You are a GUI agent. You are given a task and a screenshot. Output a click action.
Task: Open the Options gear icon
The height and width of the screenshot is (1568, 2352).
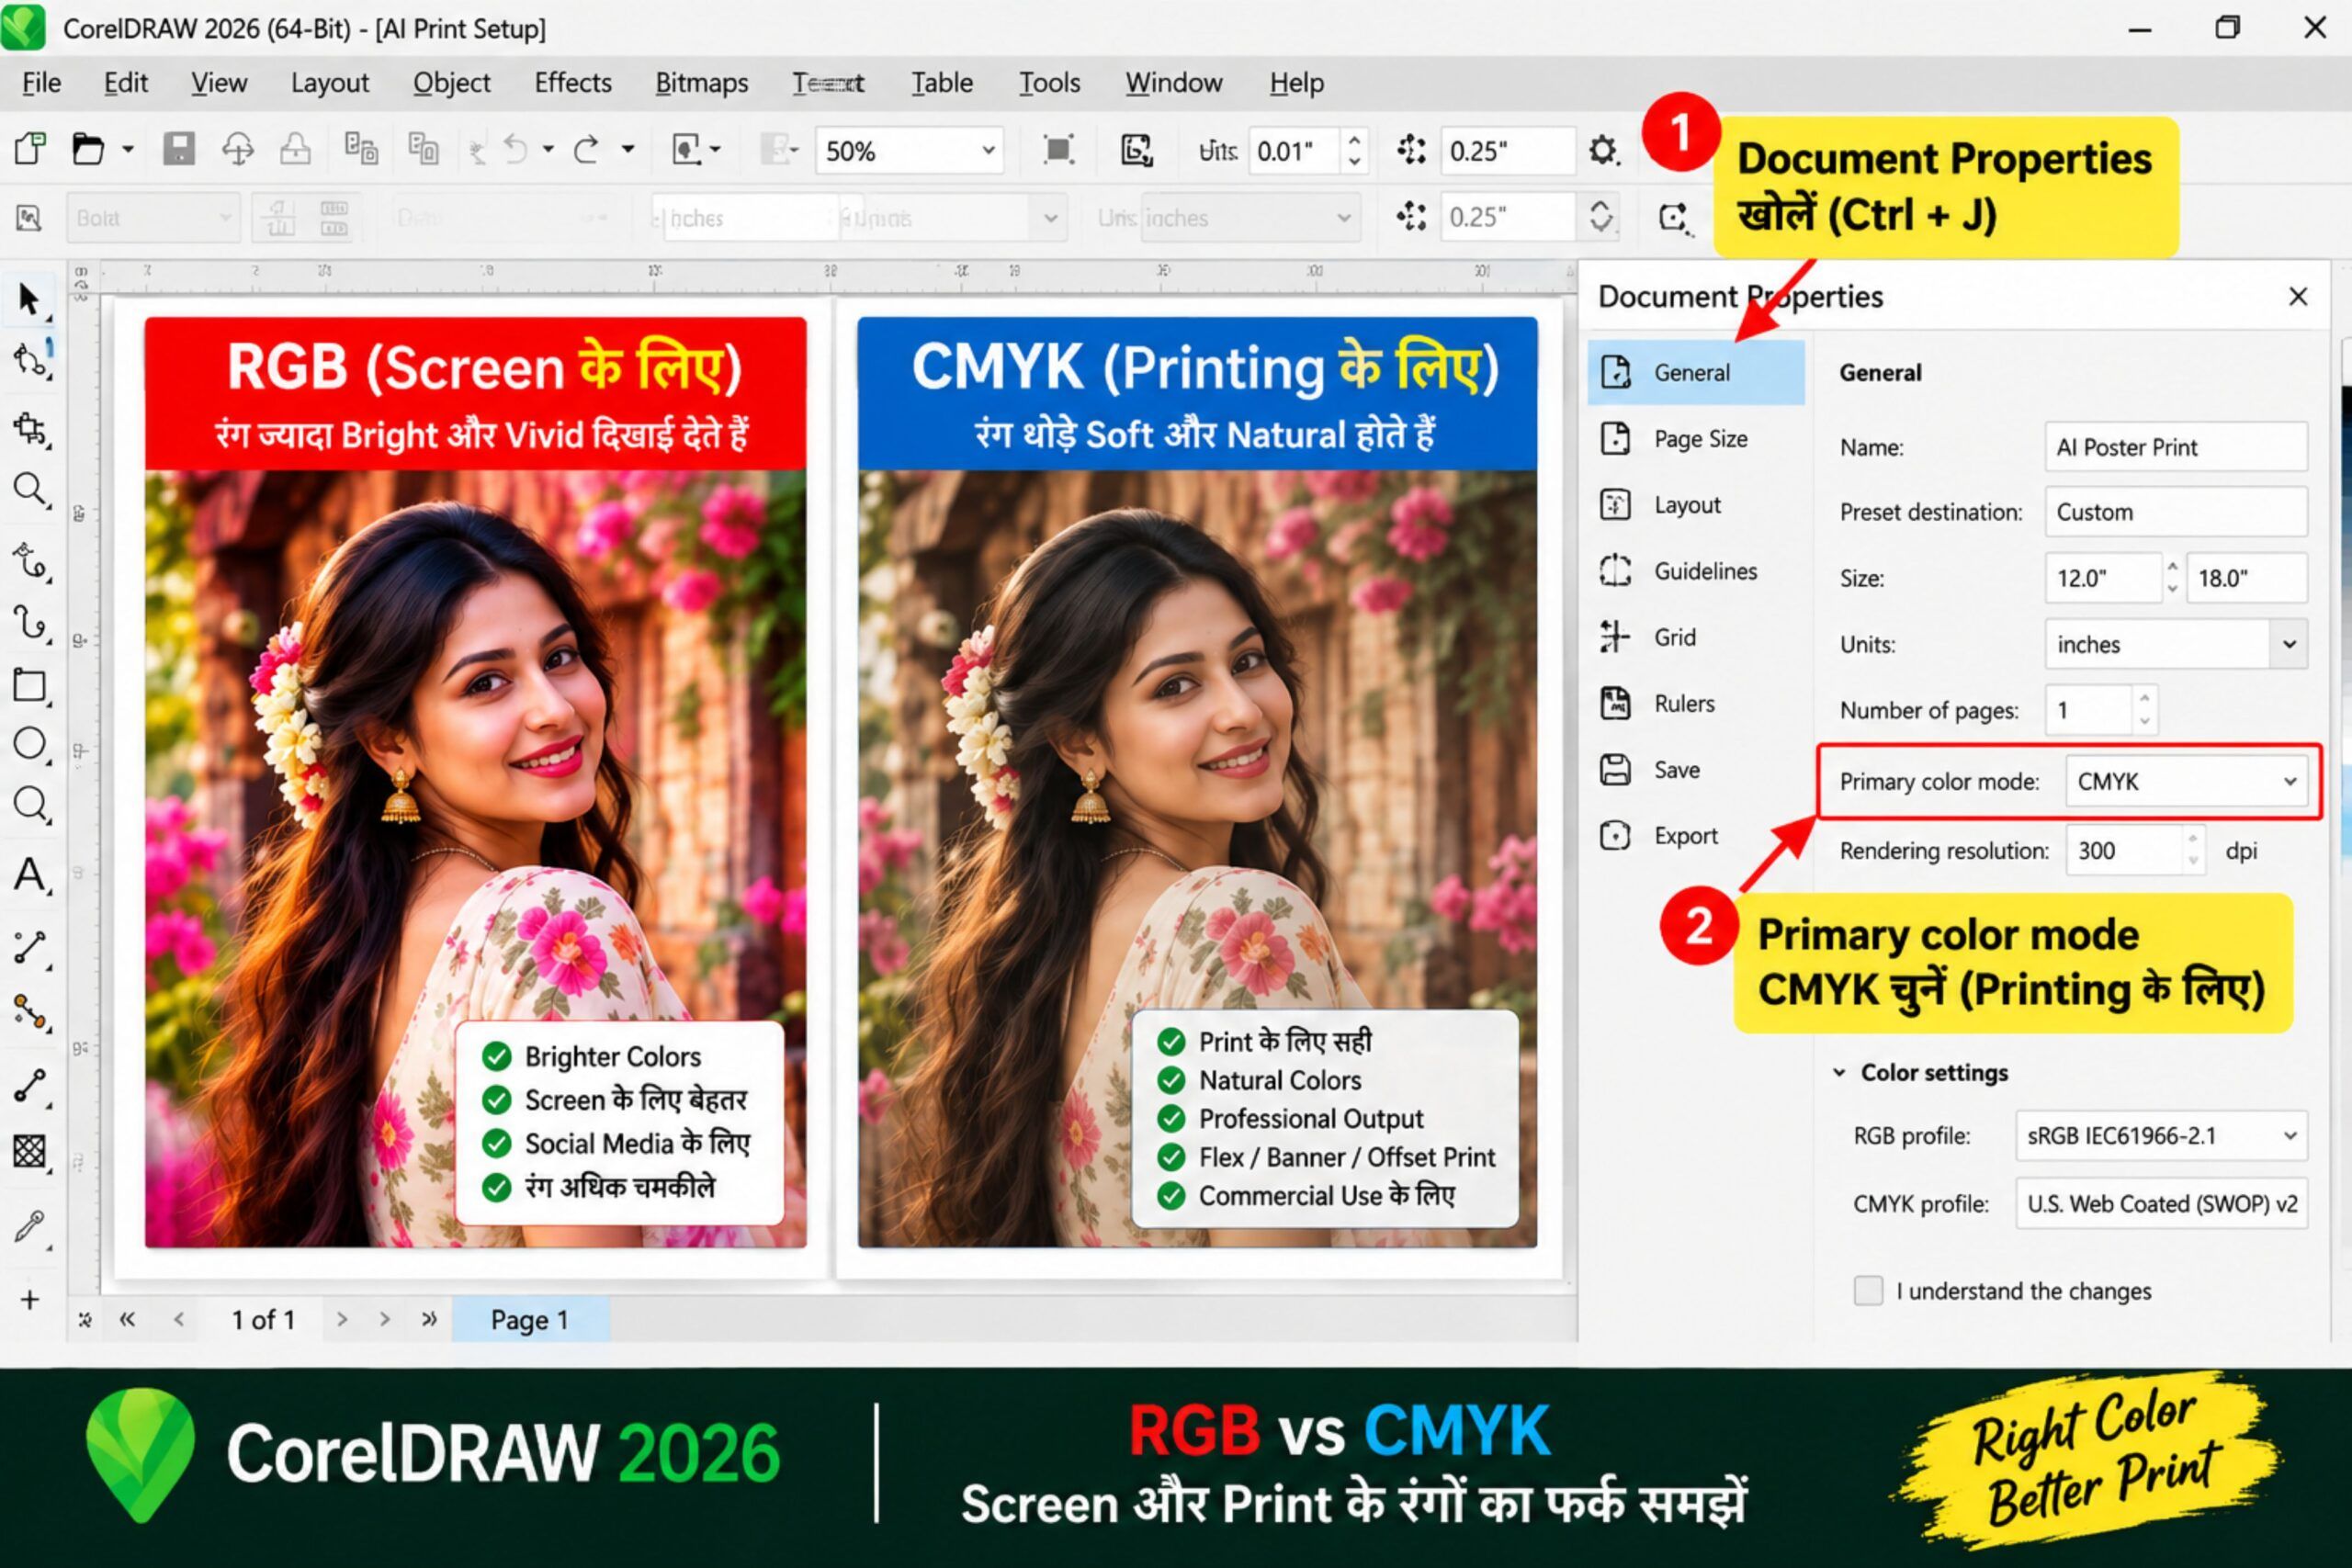pyautogui.click(x=1604, y=150)
